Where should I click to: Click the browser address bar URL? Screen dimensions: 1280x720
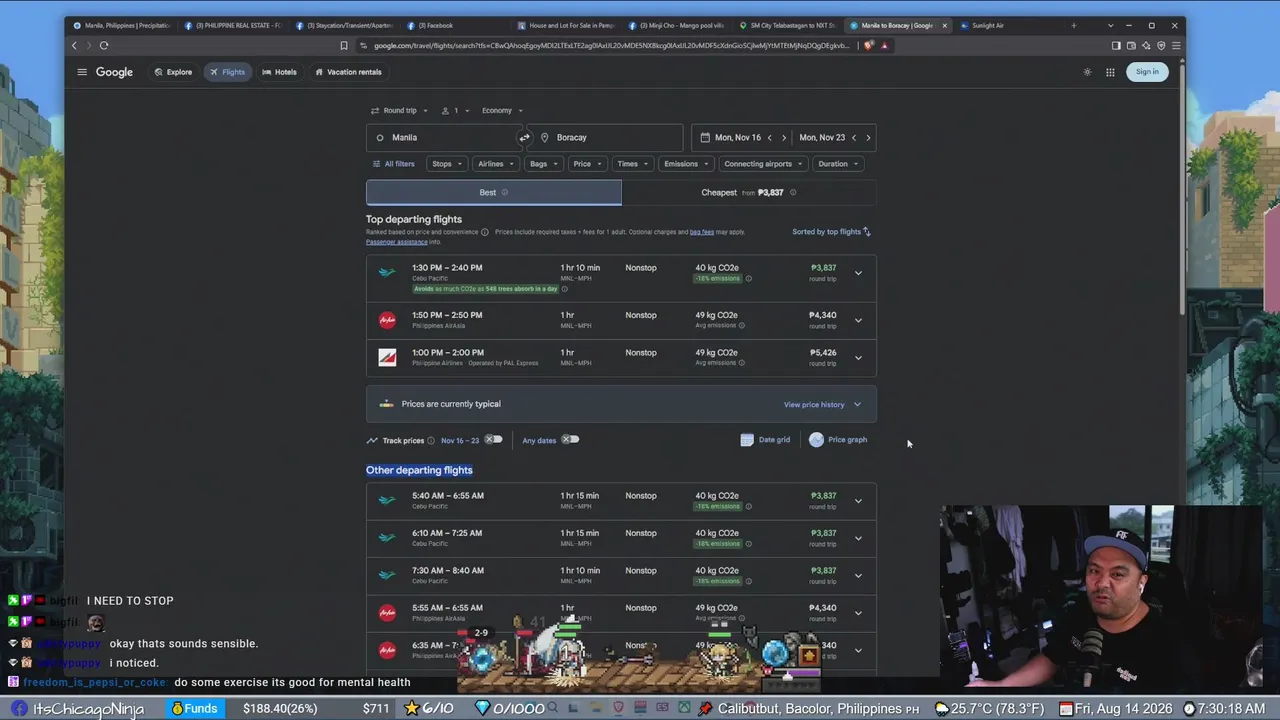[610, 45]
